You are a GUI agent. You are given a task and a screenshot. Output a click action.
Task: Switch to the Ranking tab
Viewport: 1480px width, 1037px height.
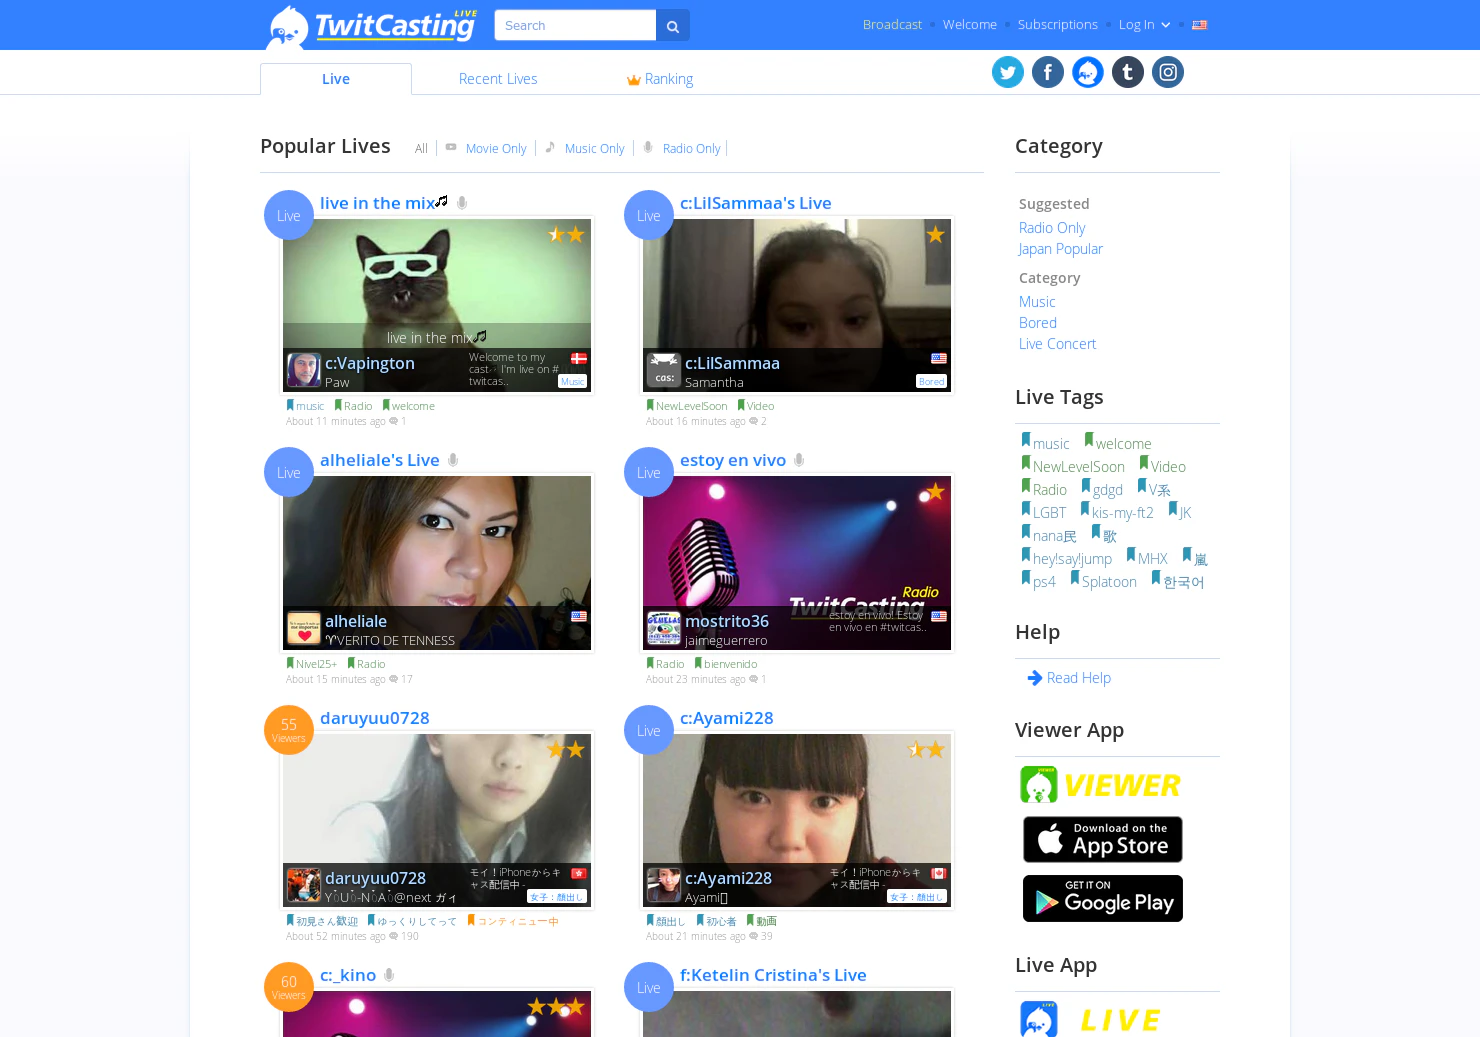tap(660, 79)
